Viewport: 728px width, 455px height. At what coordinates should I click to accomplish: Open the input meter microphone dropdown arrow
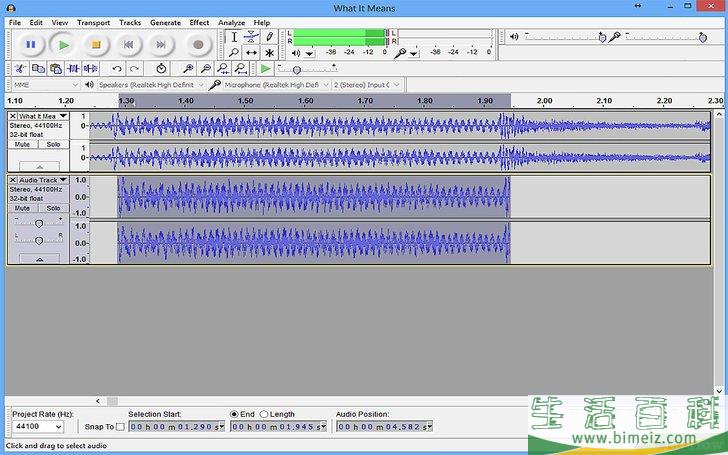pos(414,53)
